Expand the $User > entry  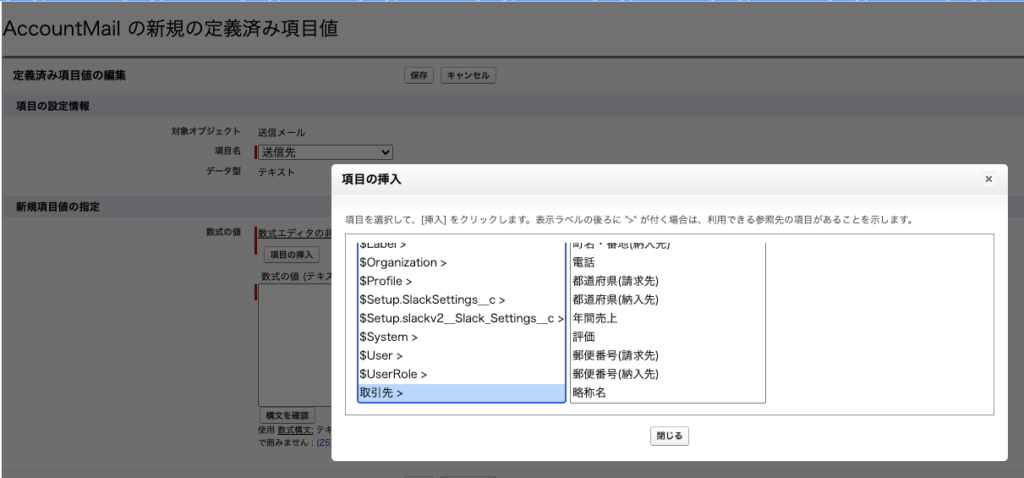(x=461, y=356)
